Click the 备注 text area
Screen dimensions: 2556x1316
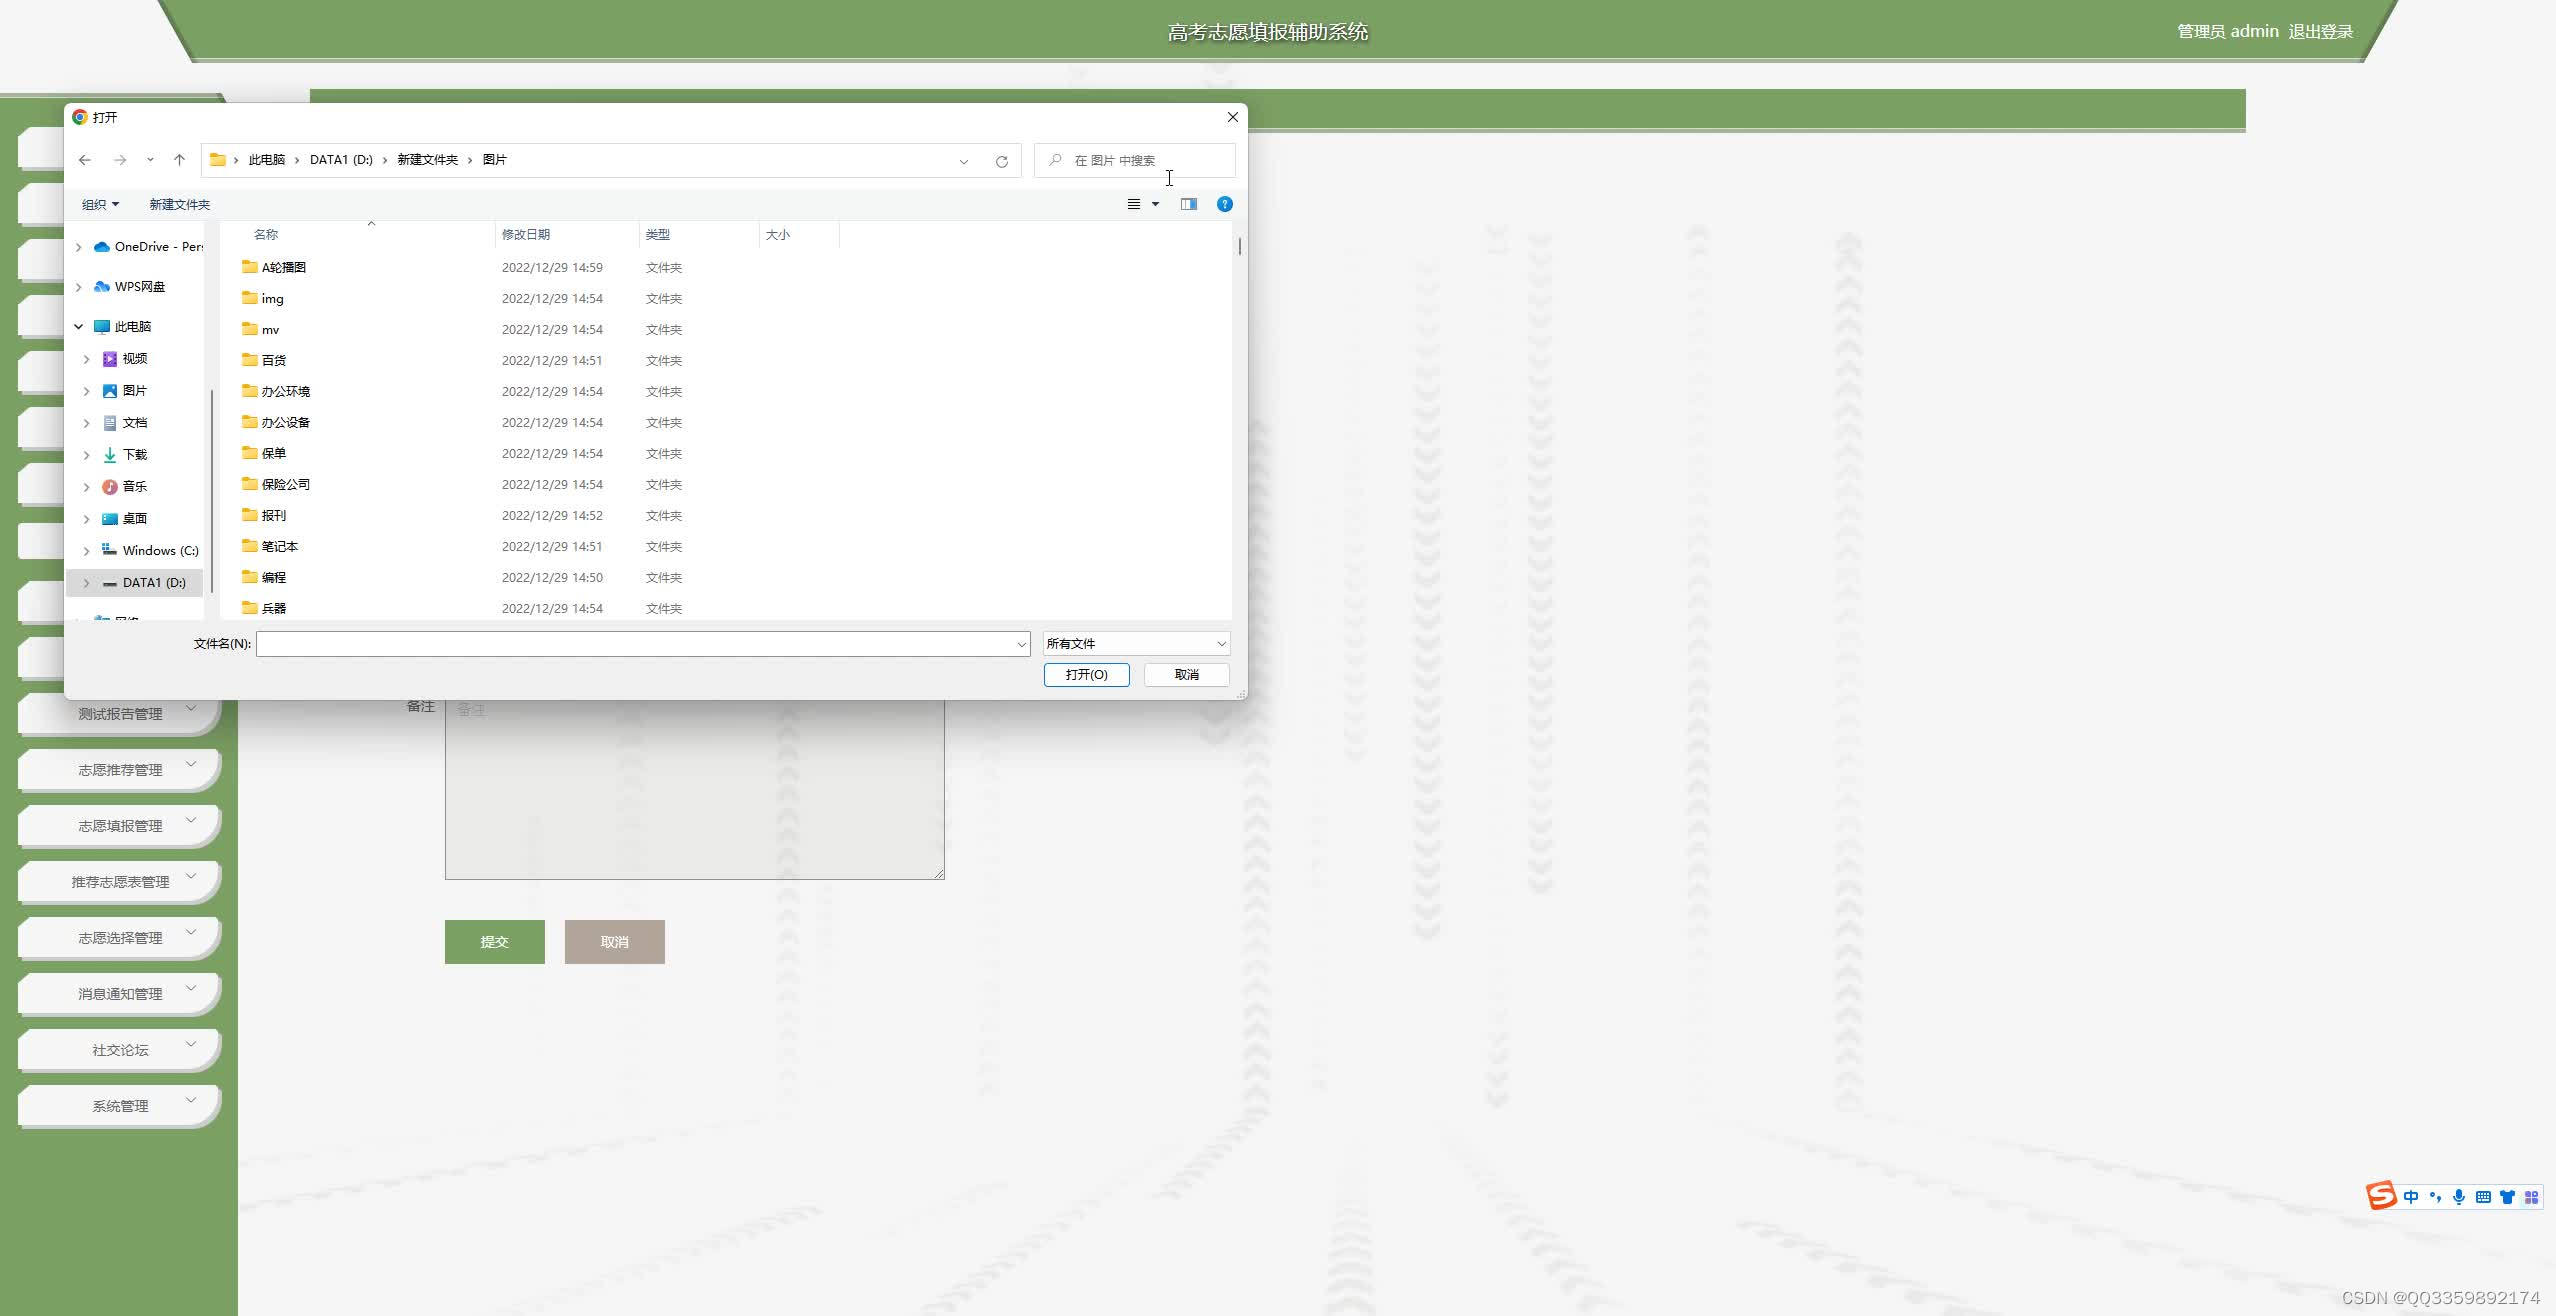click(695, 790)
